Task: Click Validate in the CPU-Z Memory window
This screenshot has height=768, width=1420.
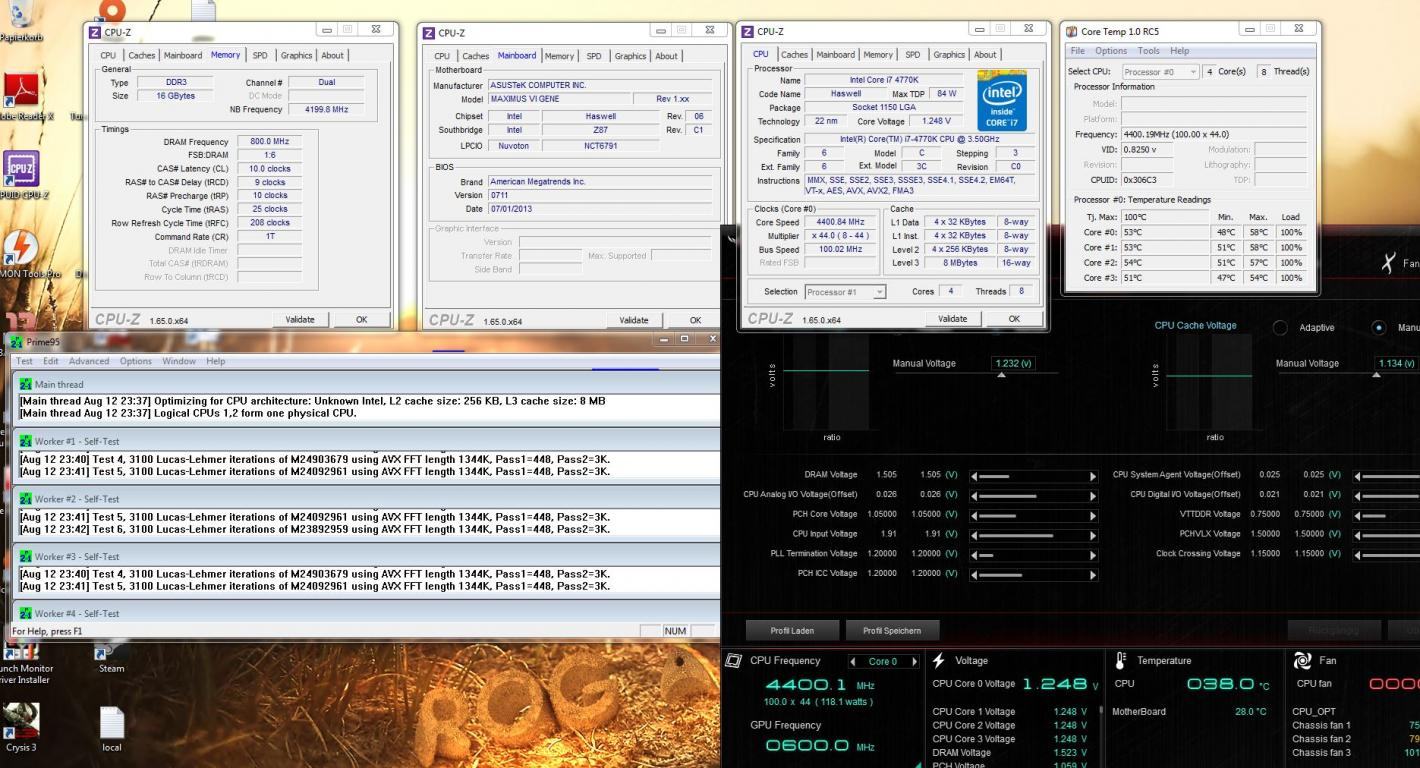Action: click(x=300, y=320)
